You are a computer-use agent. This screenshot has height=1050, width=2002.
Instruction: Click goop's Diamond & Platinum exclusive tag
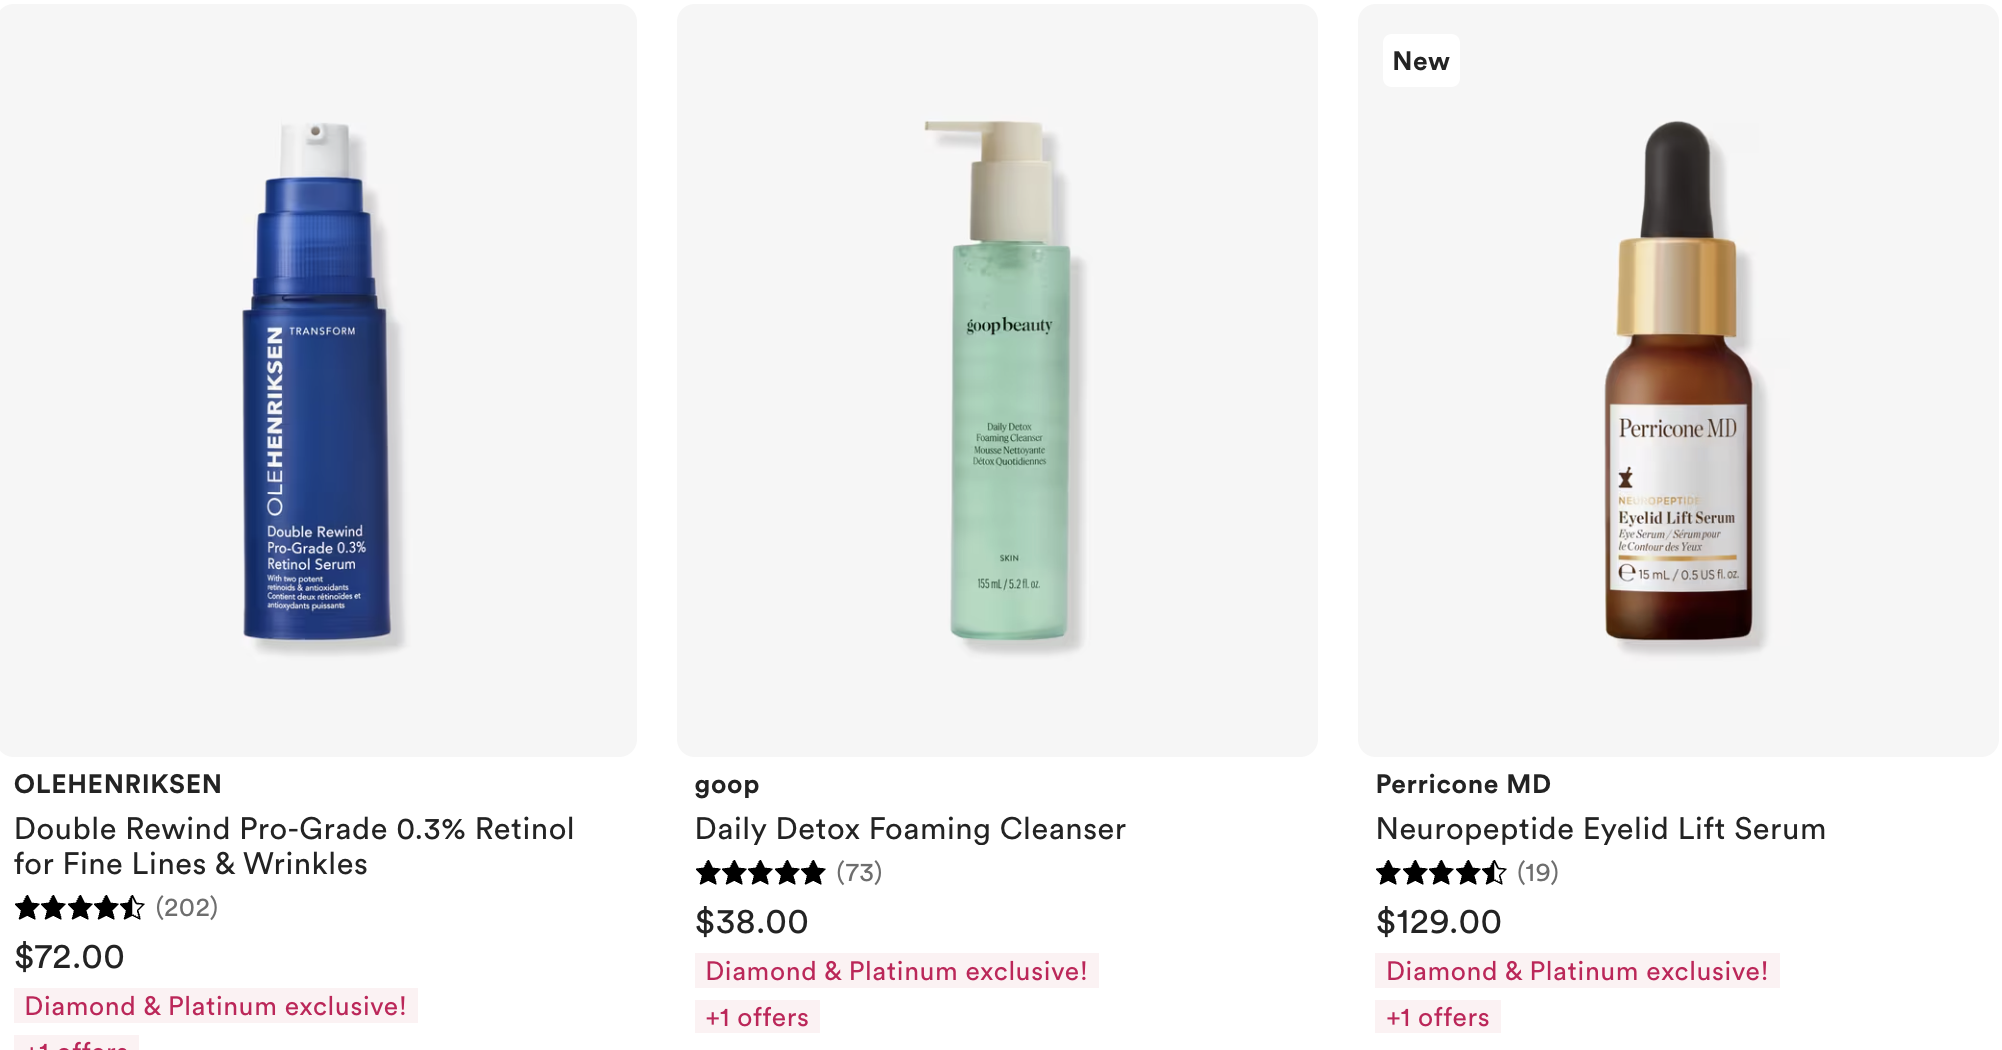(896, 971)
